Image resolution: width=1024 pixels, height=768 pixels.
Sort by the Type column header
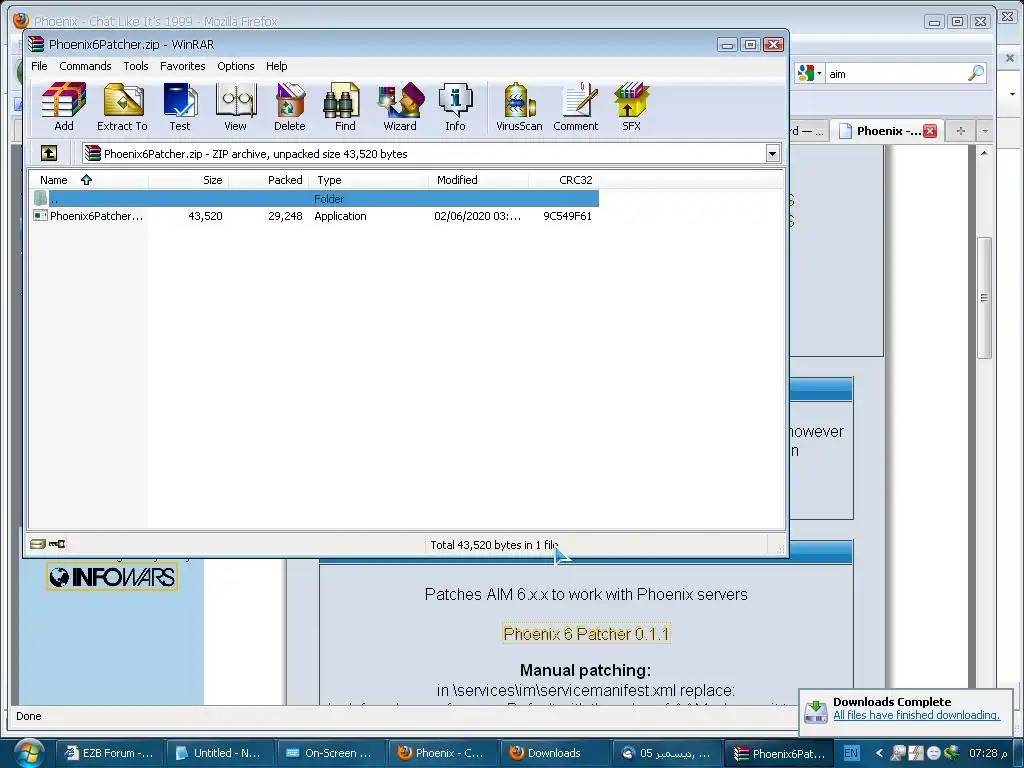pos(369,180)
